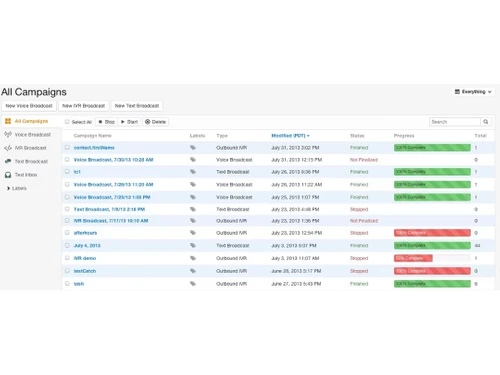Click tag icon for Voice Broadcast, 7/30/13 10:28 AM
Screen dimensions: 500x375
[193, 160]
